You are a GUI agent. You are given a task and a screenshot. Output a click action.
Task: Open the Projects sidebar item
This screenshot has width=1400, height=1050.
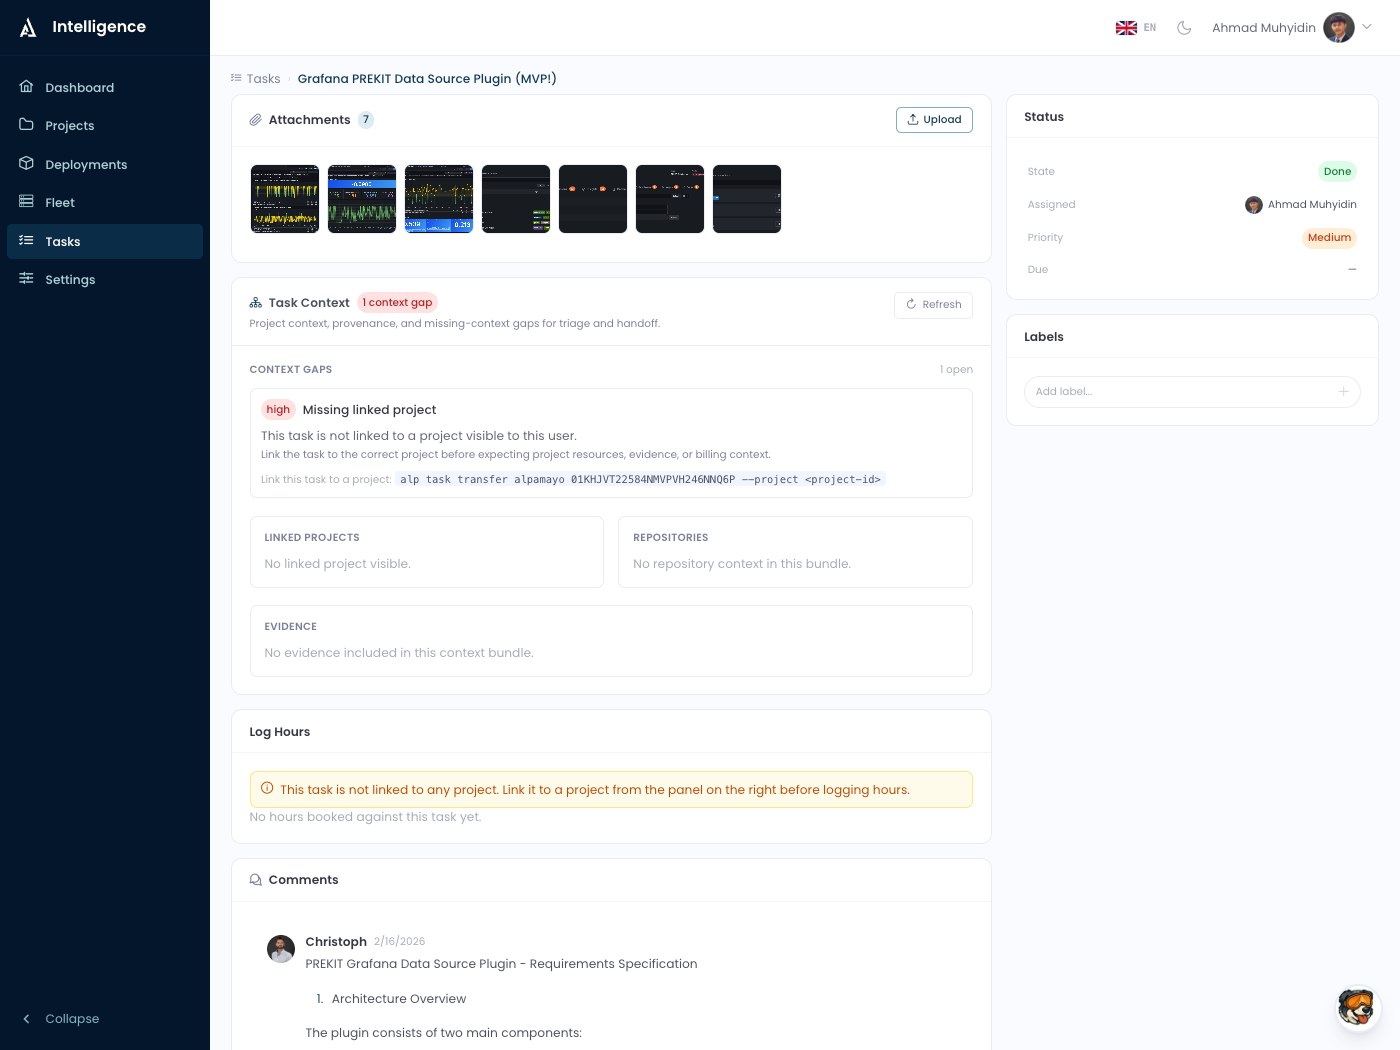coord(105,125)
